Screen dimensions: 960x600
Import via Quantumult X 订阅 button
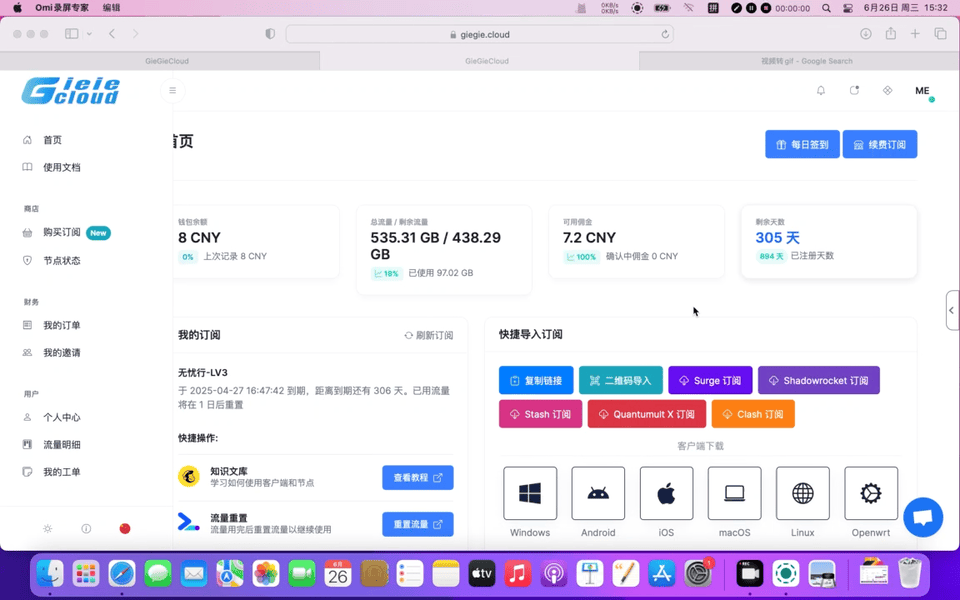click(647, 414)
